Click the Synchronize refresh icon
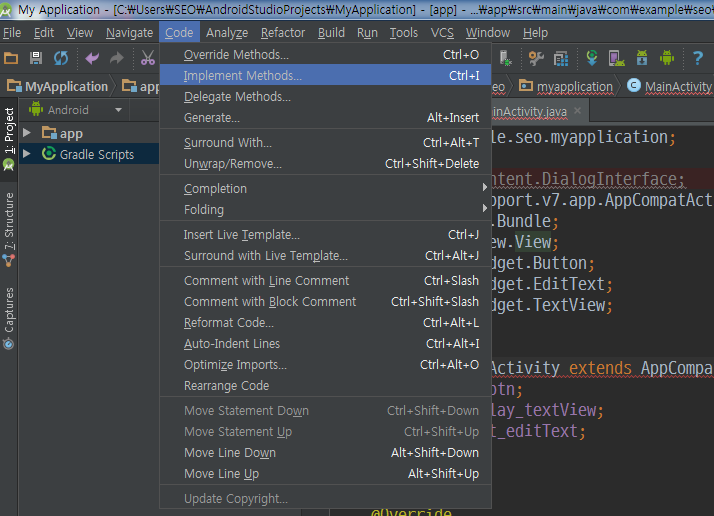The height and width of the screenshot is (516, 714). tap(61, 58)
